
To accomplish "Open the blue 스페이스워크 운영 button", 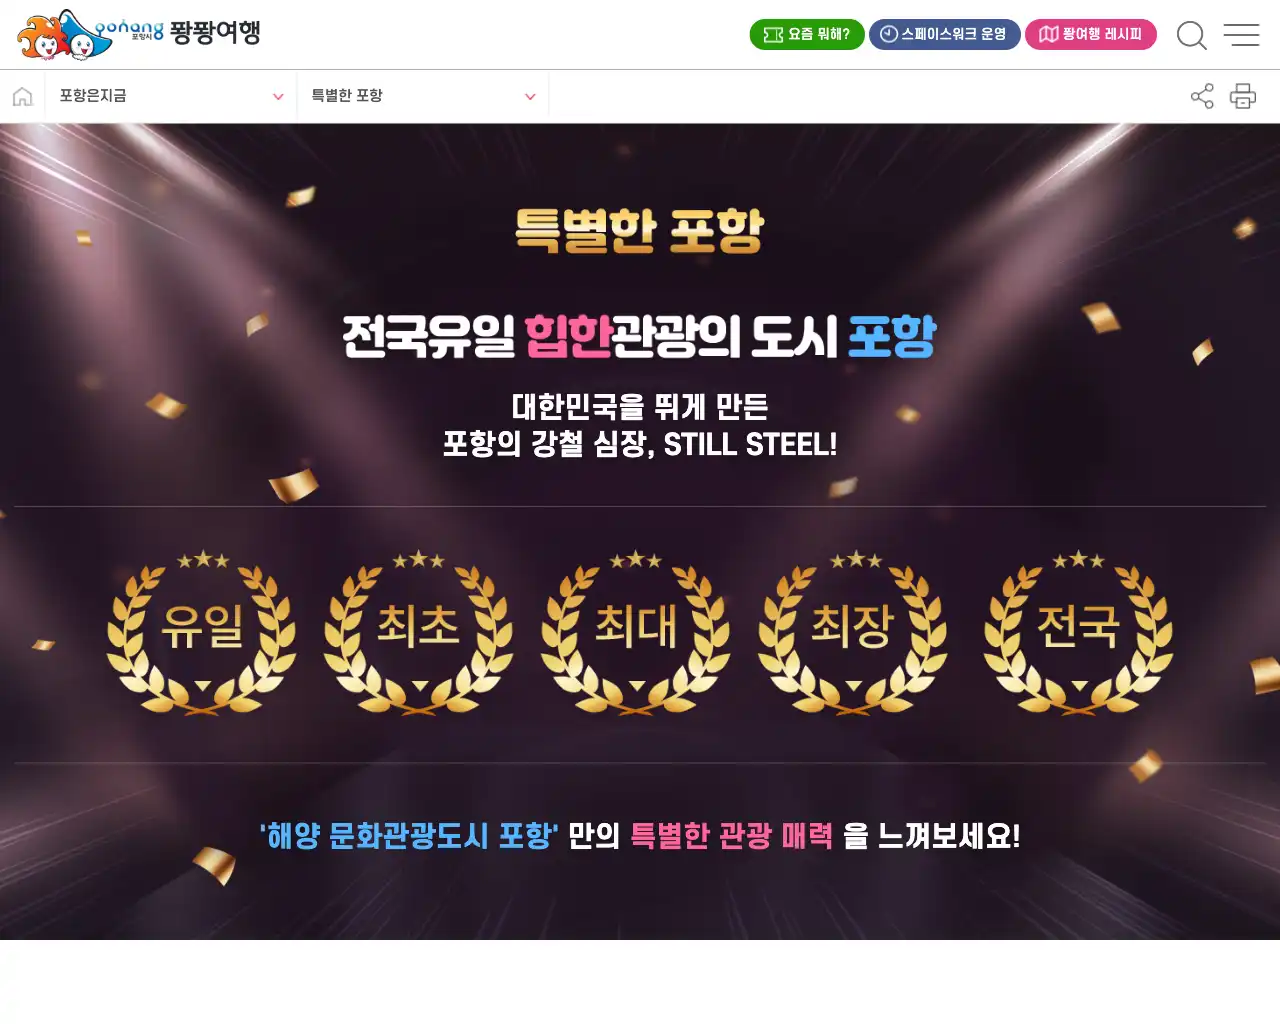I will (944, 34).
